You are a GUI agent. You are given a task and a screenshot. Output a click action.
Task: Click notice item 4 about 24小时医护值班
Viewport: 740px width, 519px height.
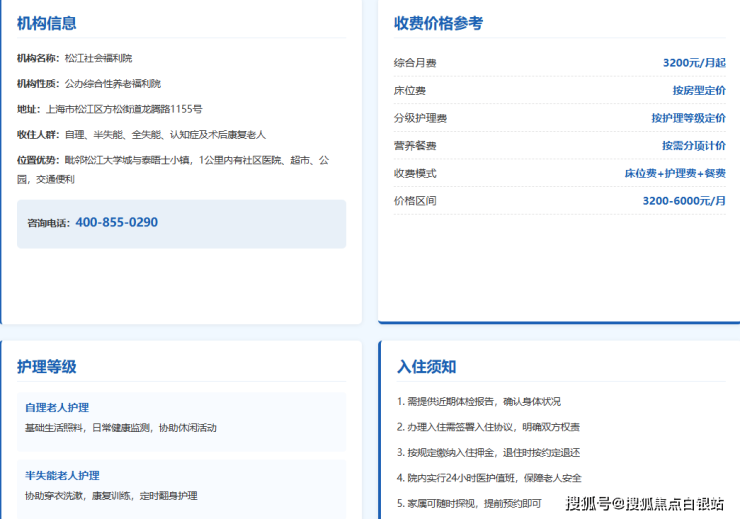[x=489, y=477]
